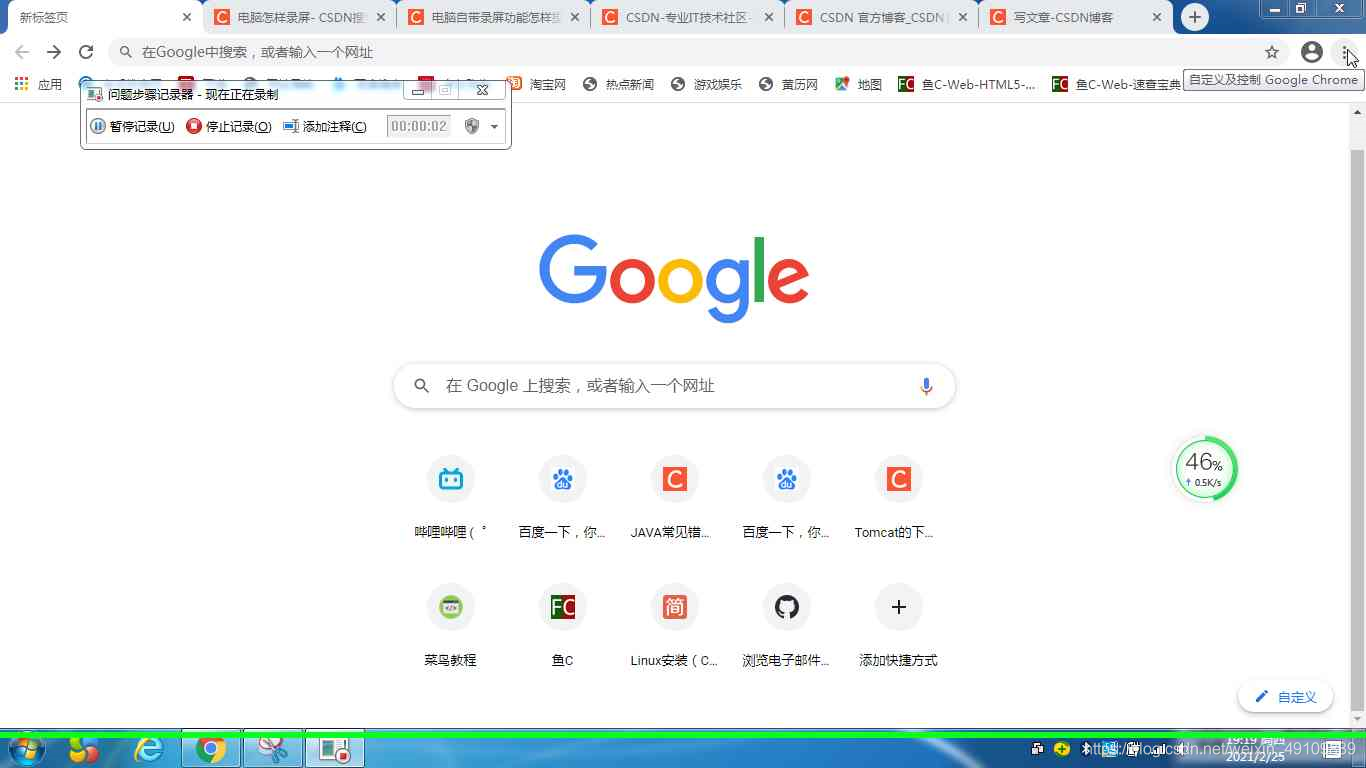Image resolution: width=1366 pixels, height=768 pixels.
Task: Click the Google search box
Action: point(674,386)
